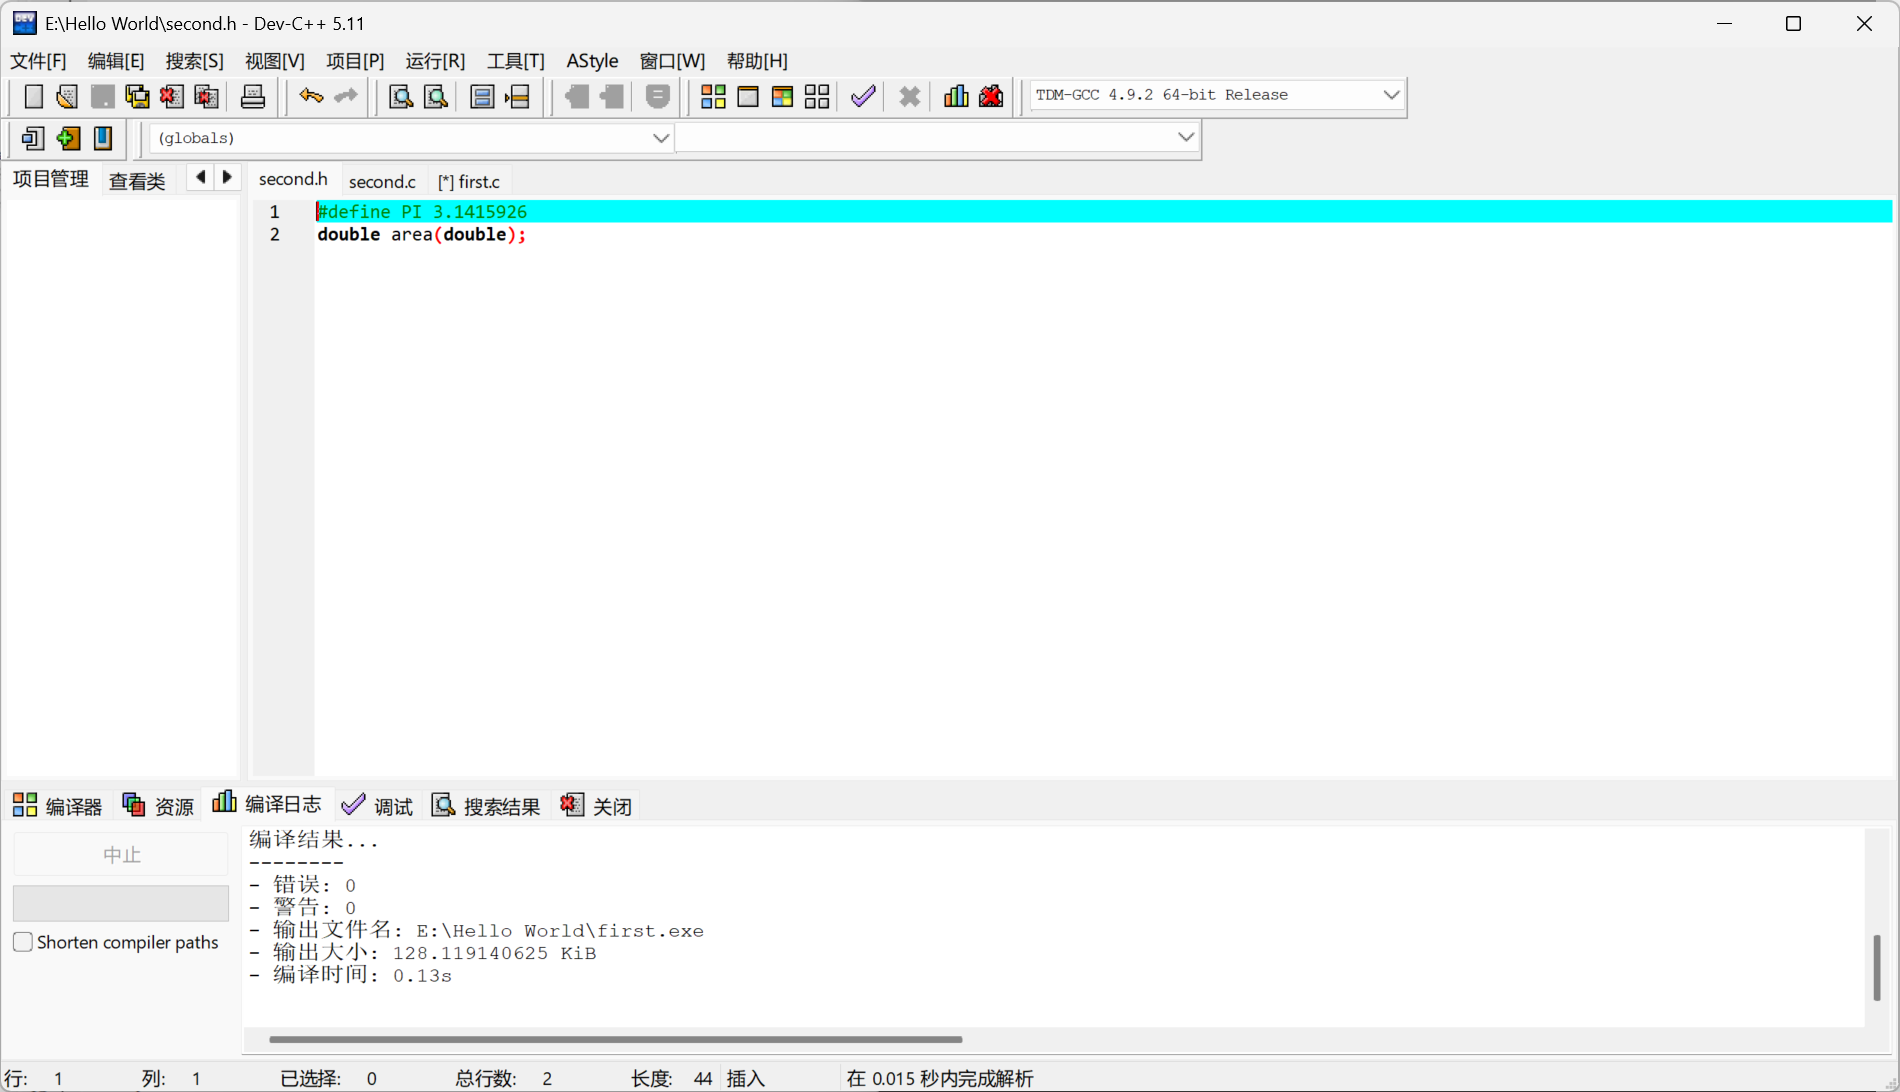Open the 帮助[H] menu

pos(757,61)
